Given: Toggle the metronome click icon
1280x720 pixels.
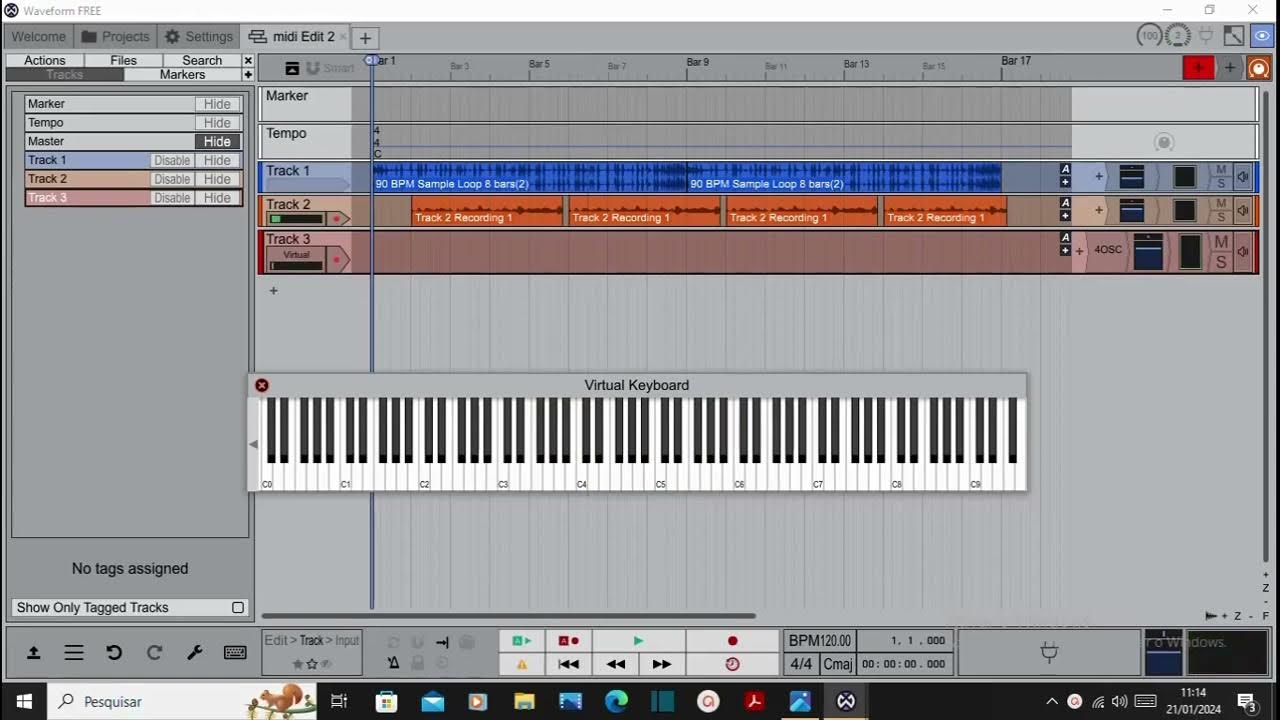Looking at the screenshot, I should (x=393, y=663).
